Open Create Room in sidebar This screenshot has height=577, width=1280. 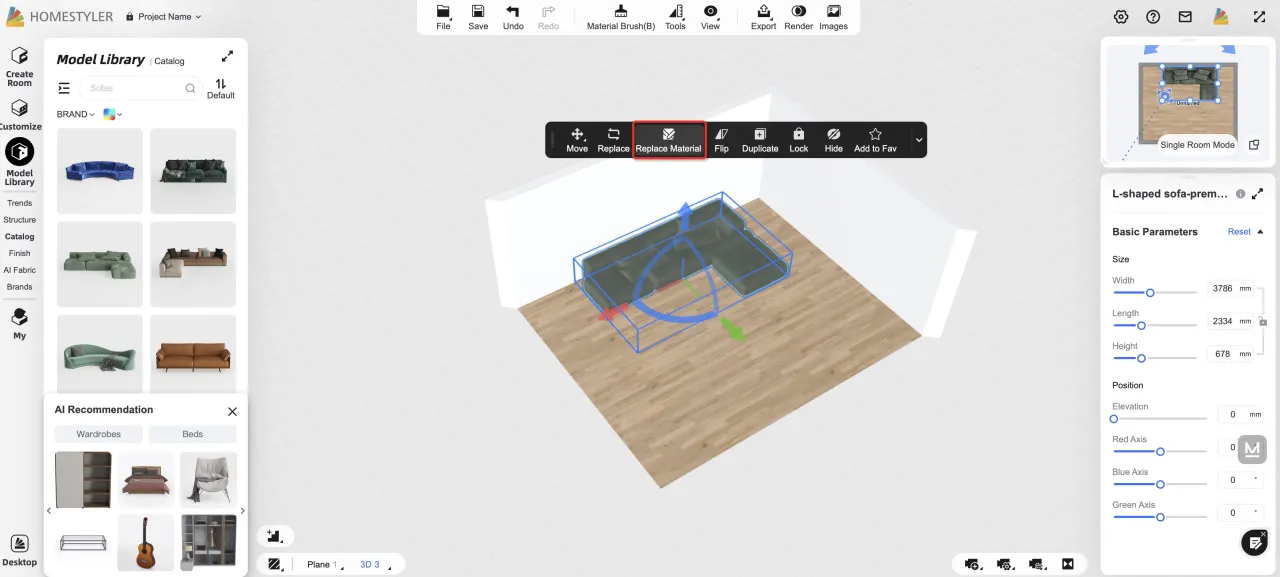pos(19,66)
